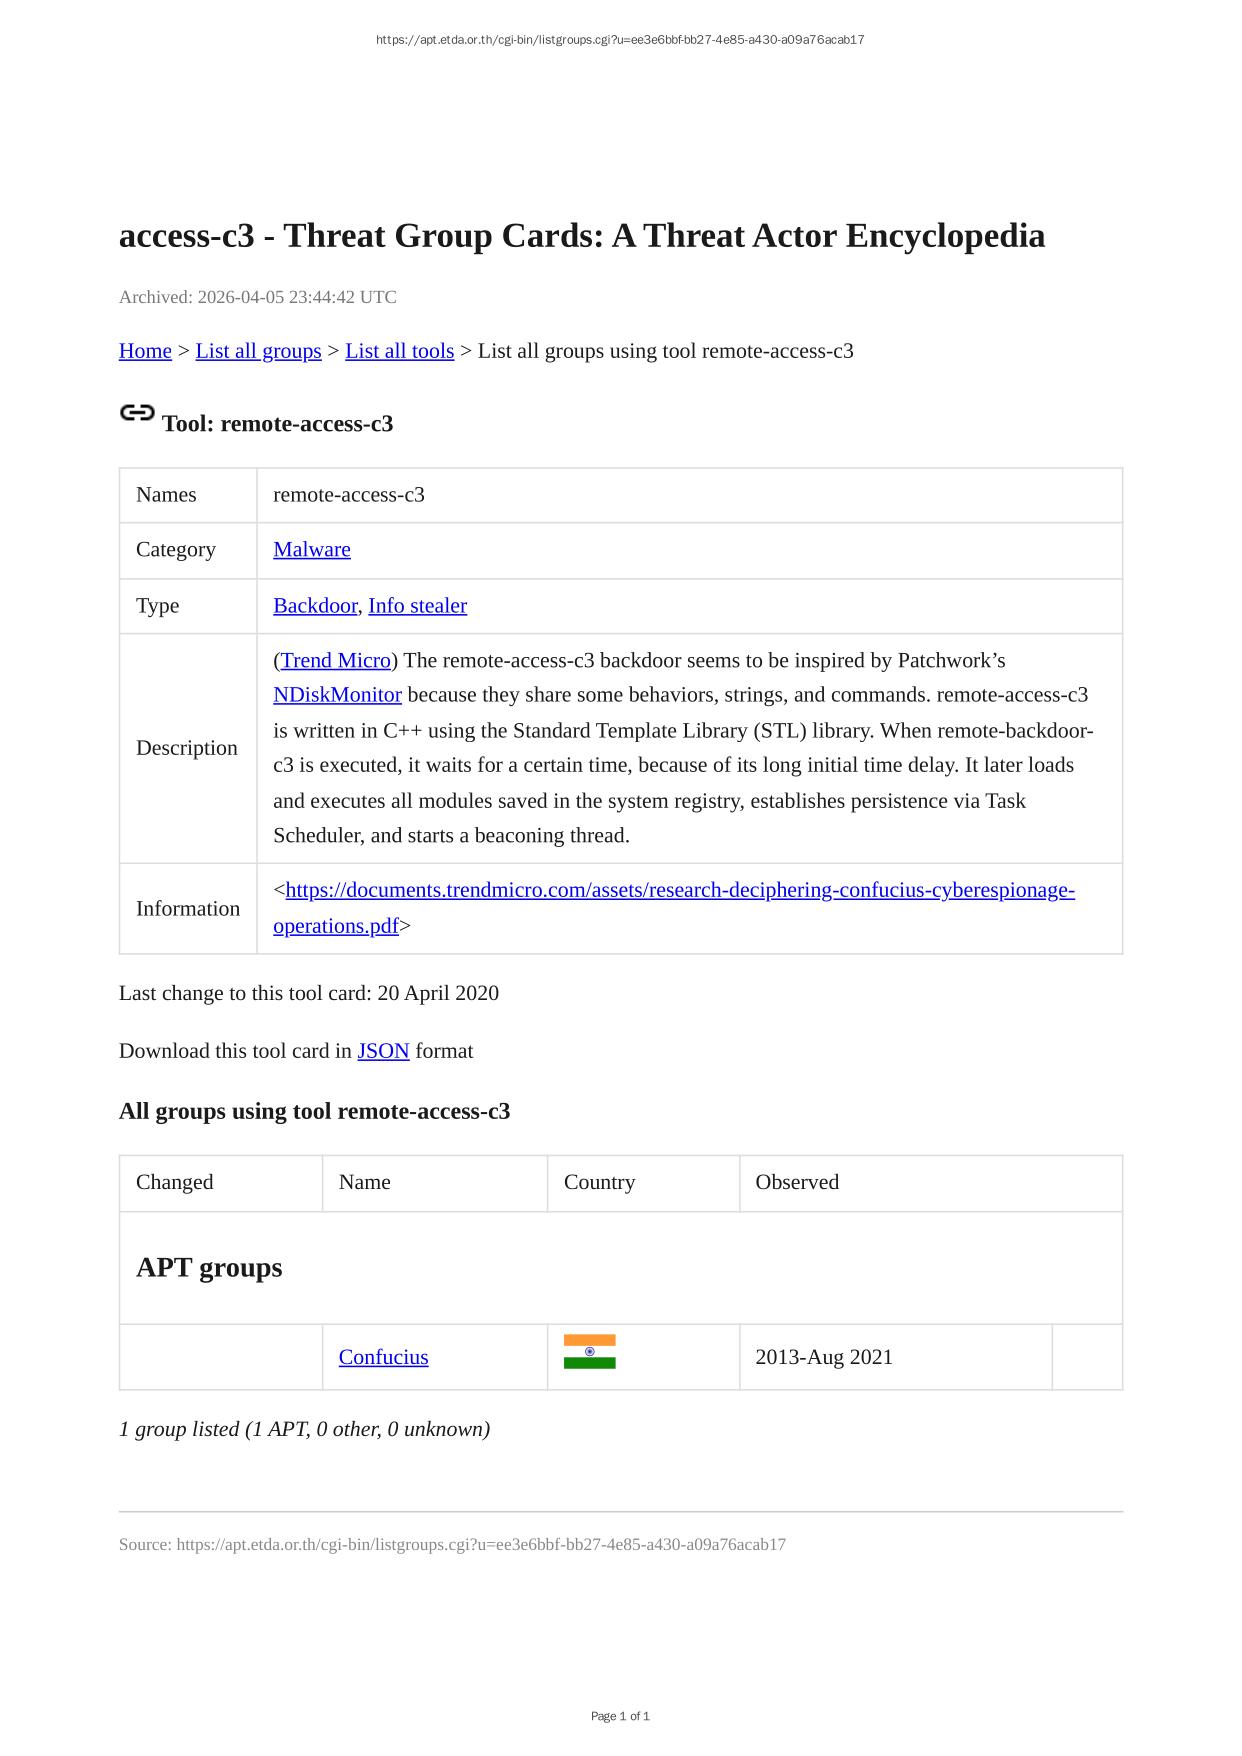Open the List all tools breadcrumb
The image size is (1242, 1756).
click(x=399, y=351)
